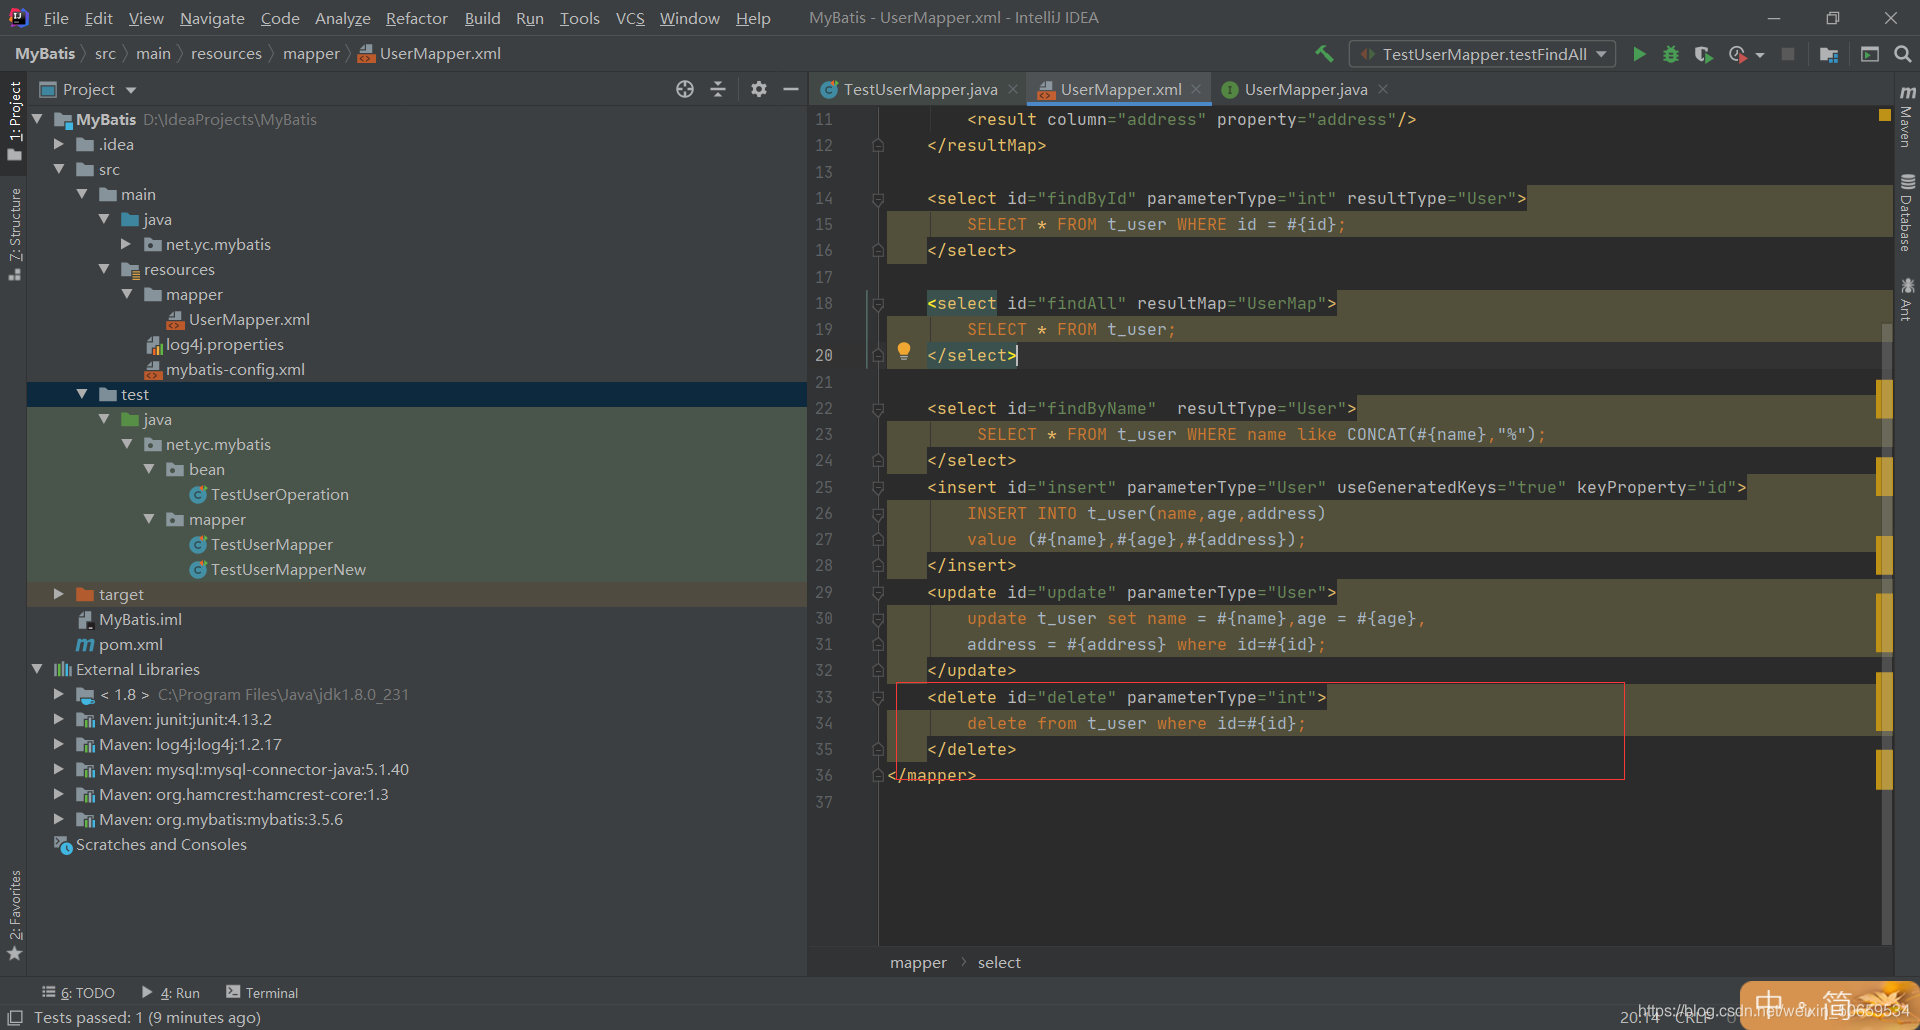This screenshot has width=1920, height=1030.
Task: Collapse External Libraries node
Action: 37,669
